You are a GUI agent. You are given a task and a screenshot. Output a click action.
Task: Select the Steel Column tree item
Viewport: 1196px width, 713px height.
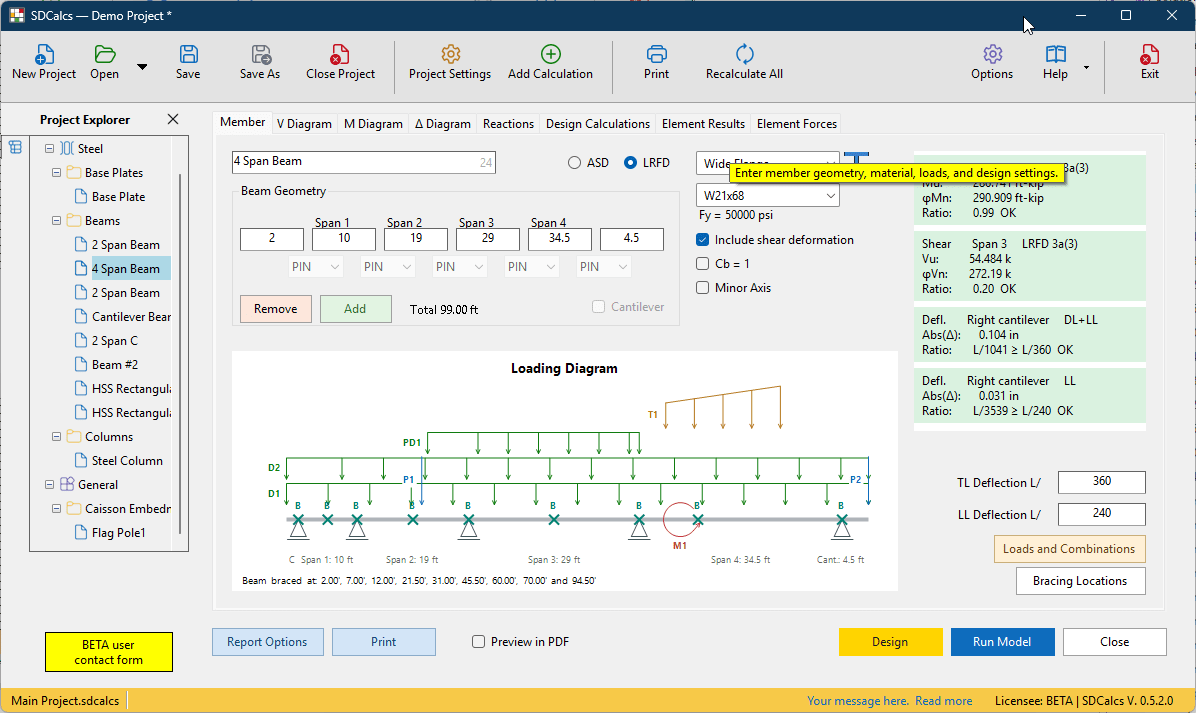point(127,461)
